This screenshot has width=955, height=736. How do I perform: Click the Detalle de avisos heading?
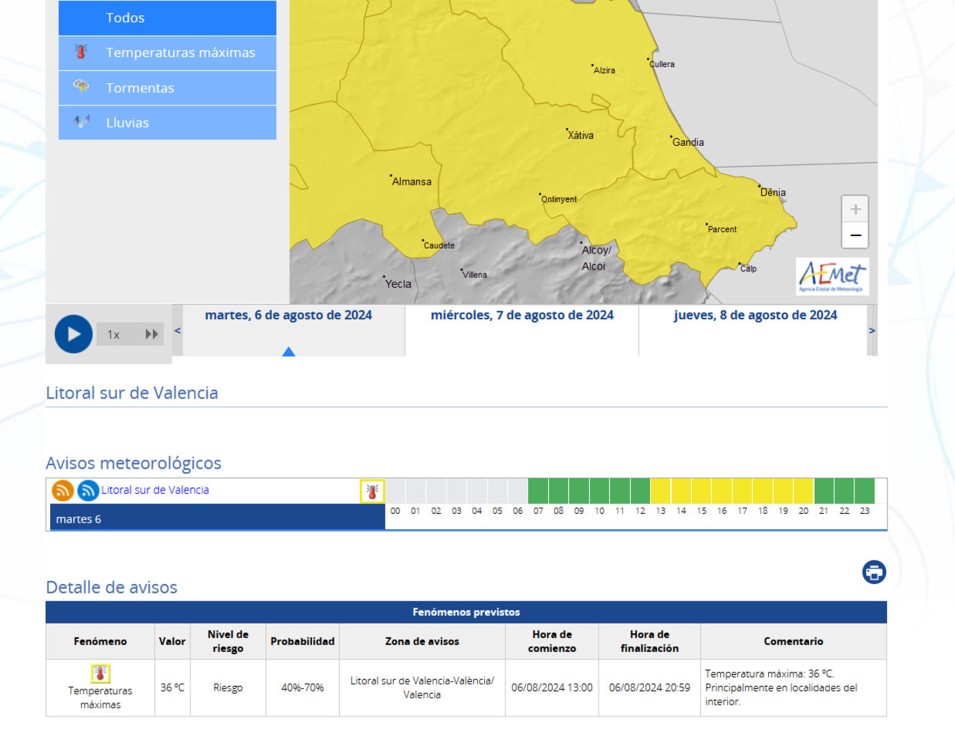click(111, 587)
